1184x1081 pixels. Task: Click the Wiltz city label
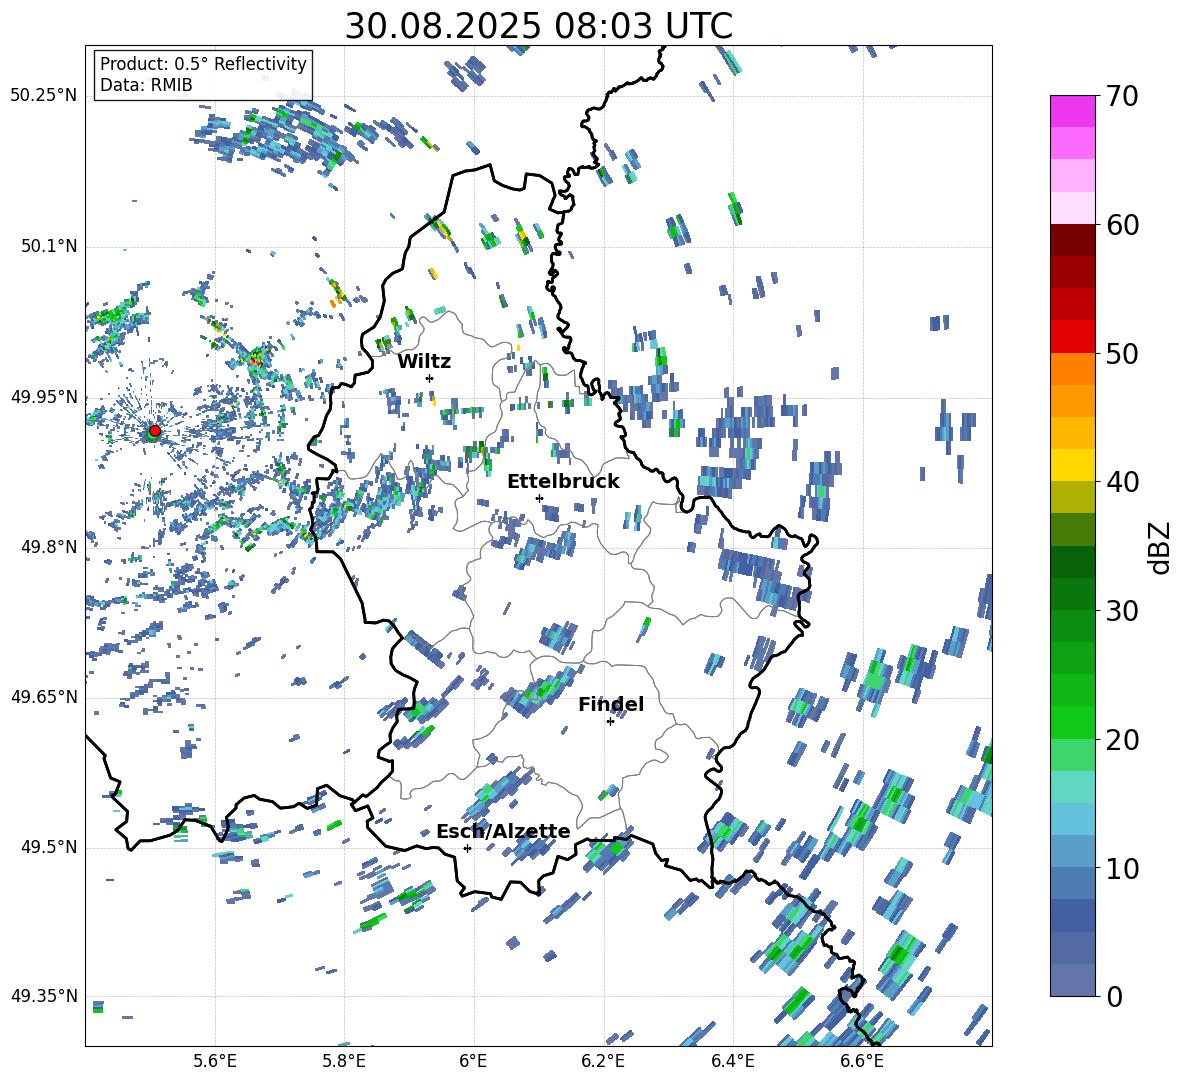[x=424, y=362]
